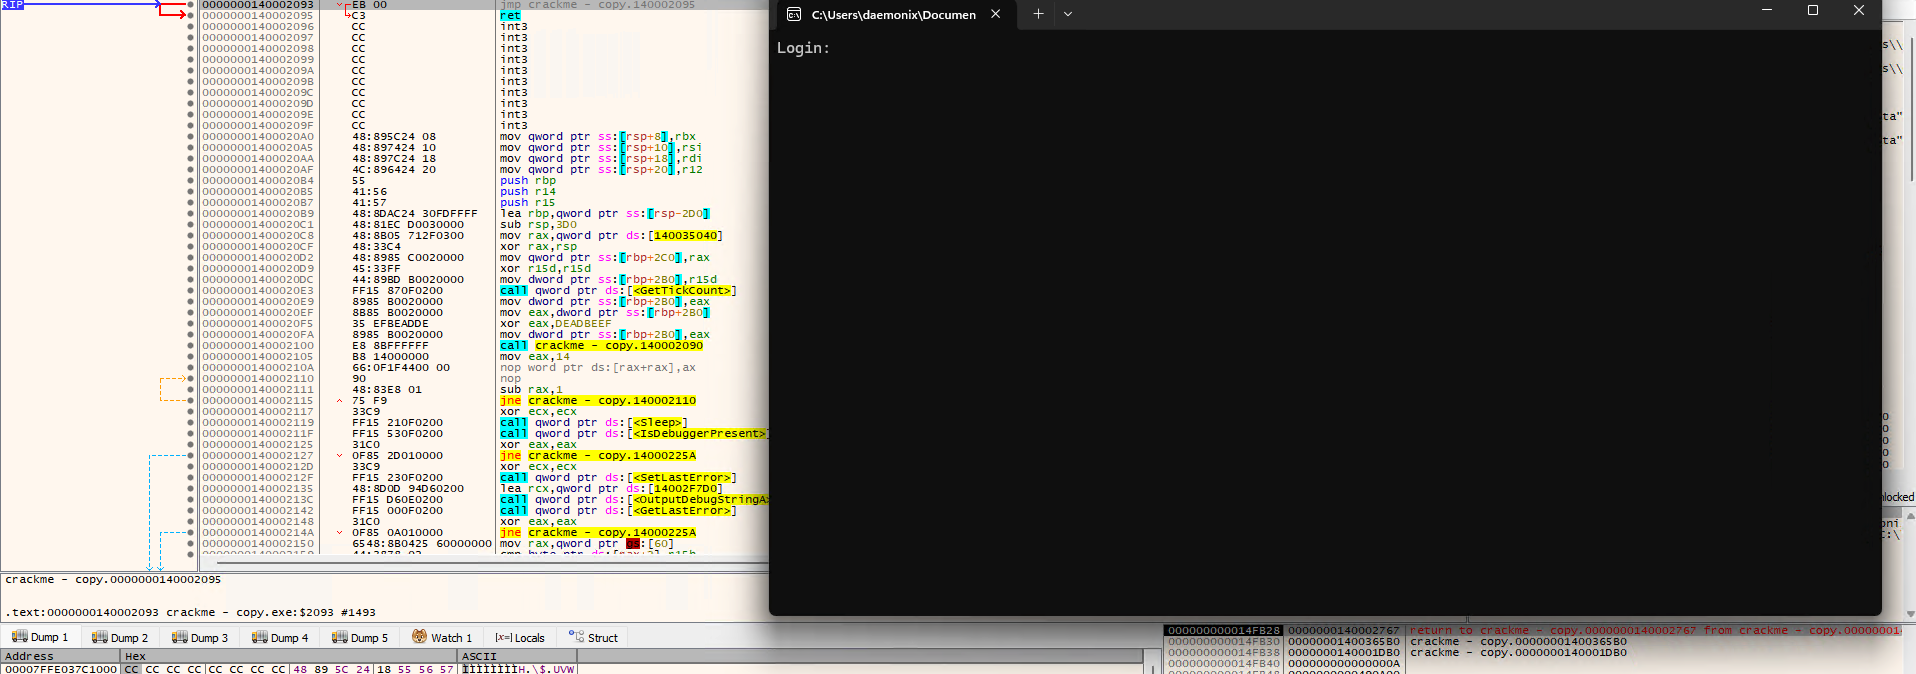Toggle breakpoint dot at address 14000214A
The height and width of the screenshot is (674, 1916).
[x=191, y=533]
